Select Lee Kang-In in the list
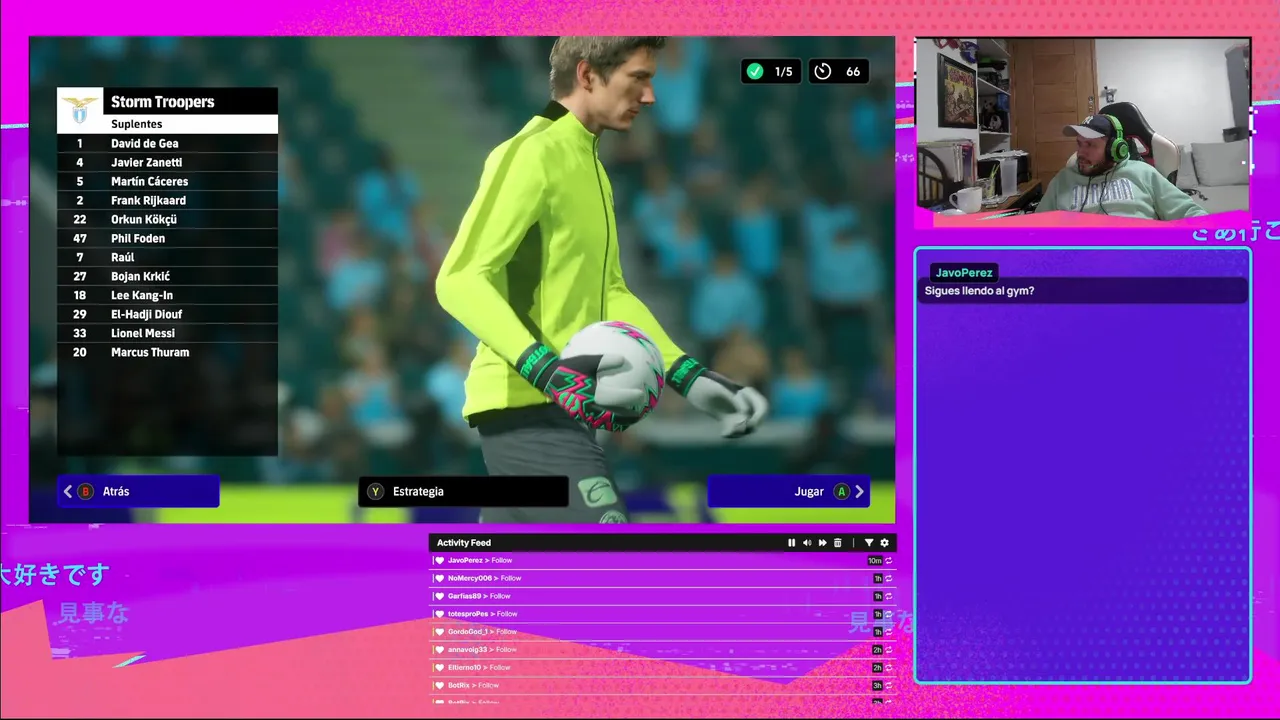 [168, 295]
